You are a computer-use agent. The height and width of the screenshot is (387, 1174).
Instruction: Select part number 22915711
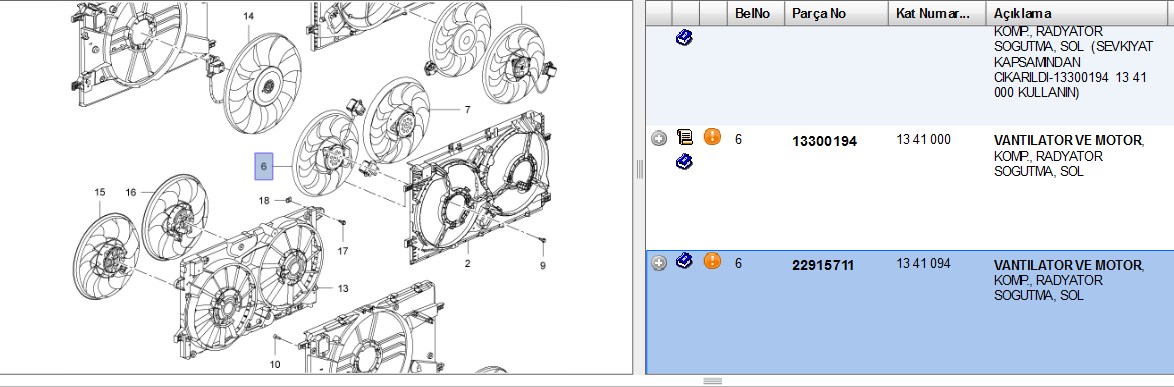pyautogui.click(x=823, y=266)
